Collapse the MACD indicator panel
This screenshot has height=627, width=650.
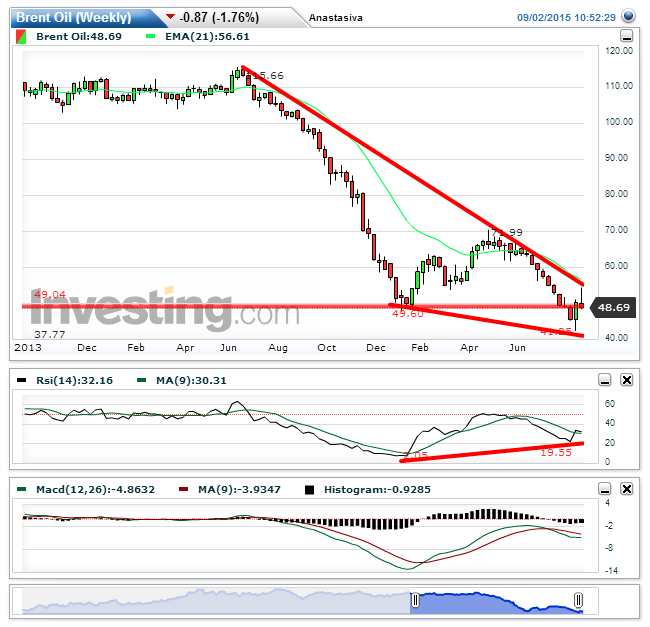[604, 490]
